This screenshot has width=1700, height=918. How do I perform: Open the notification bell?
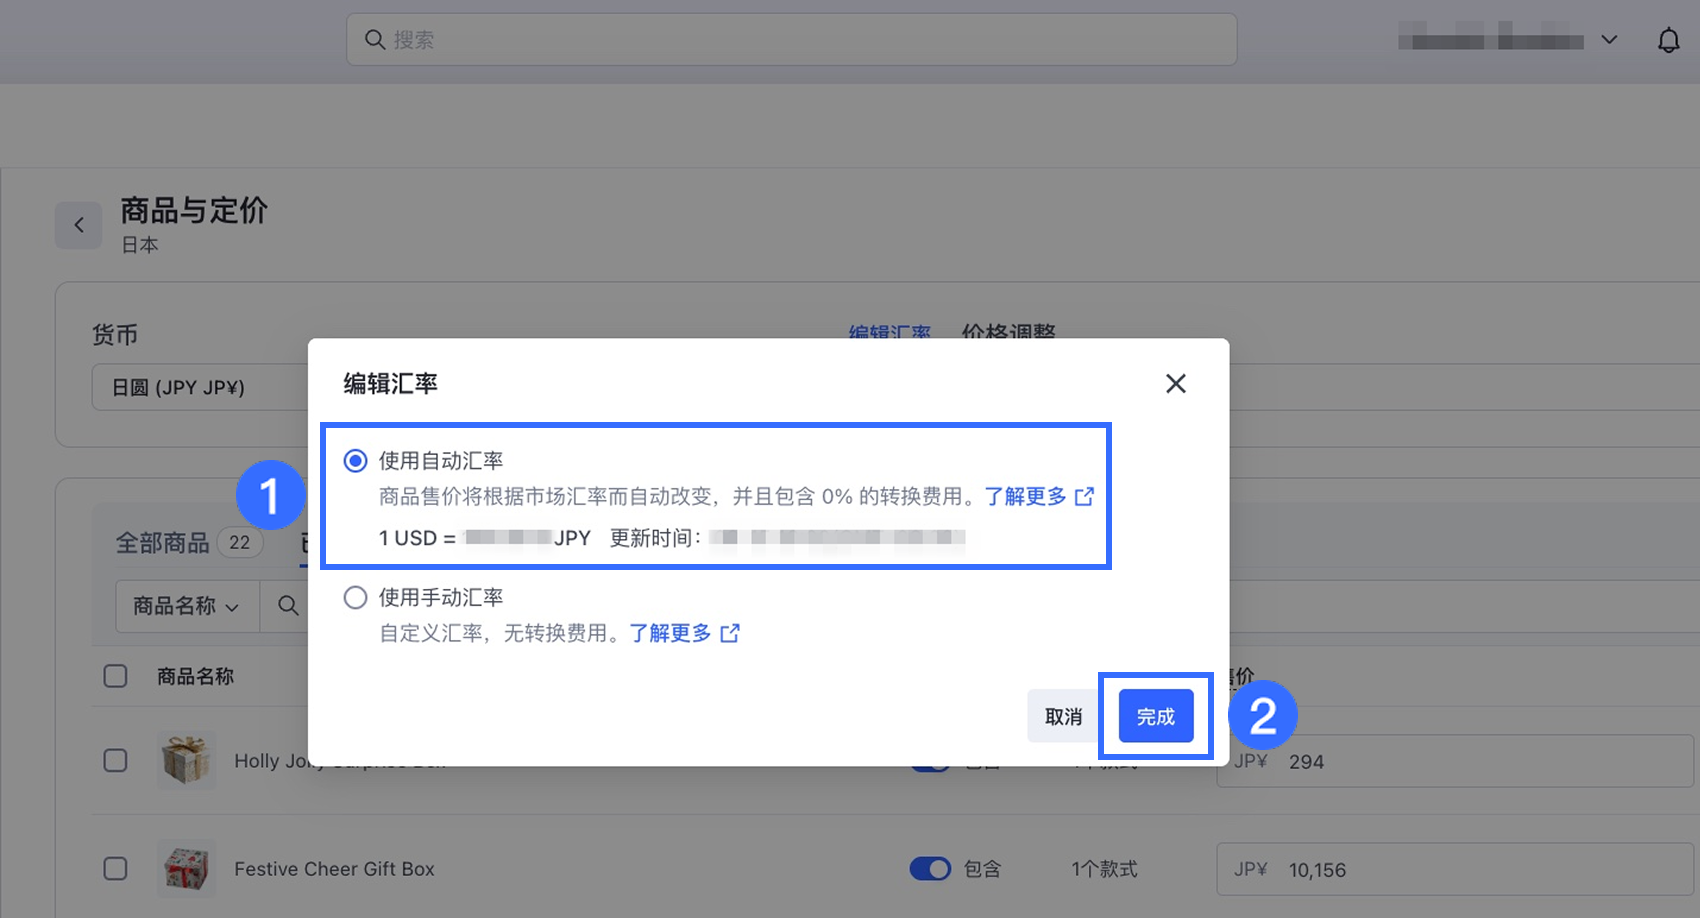pos(1668,39)
